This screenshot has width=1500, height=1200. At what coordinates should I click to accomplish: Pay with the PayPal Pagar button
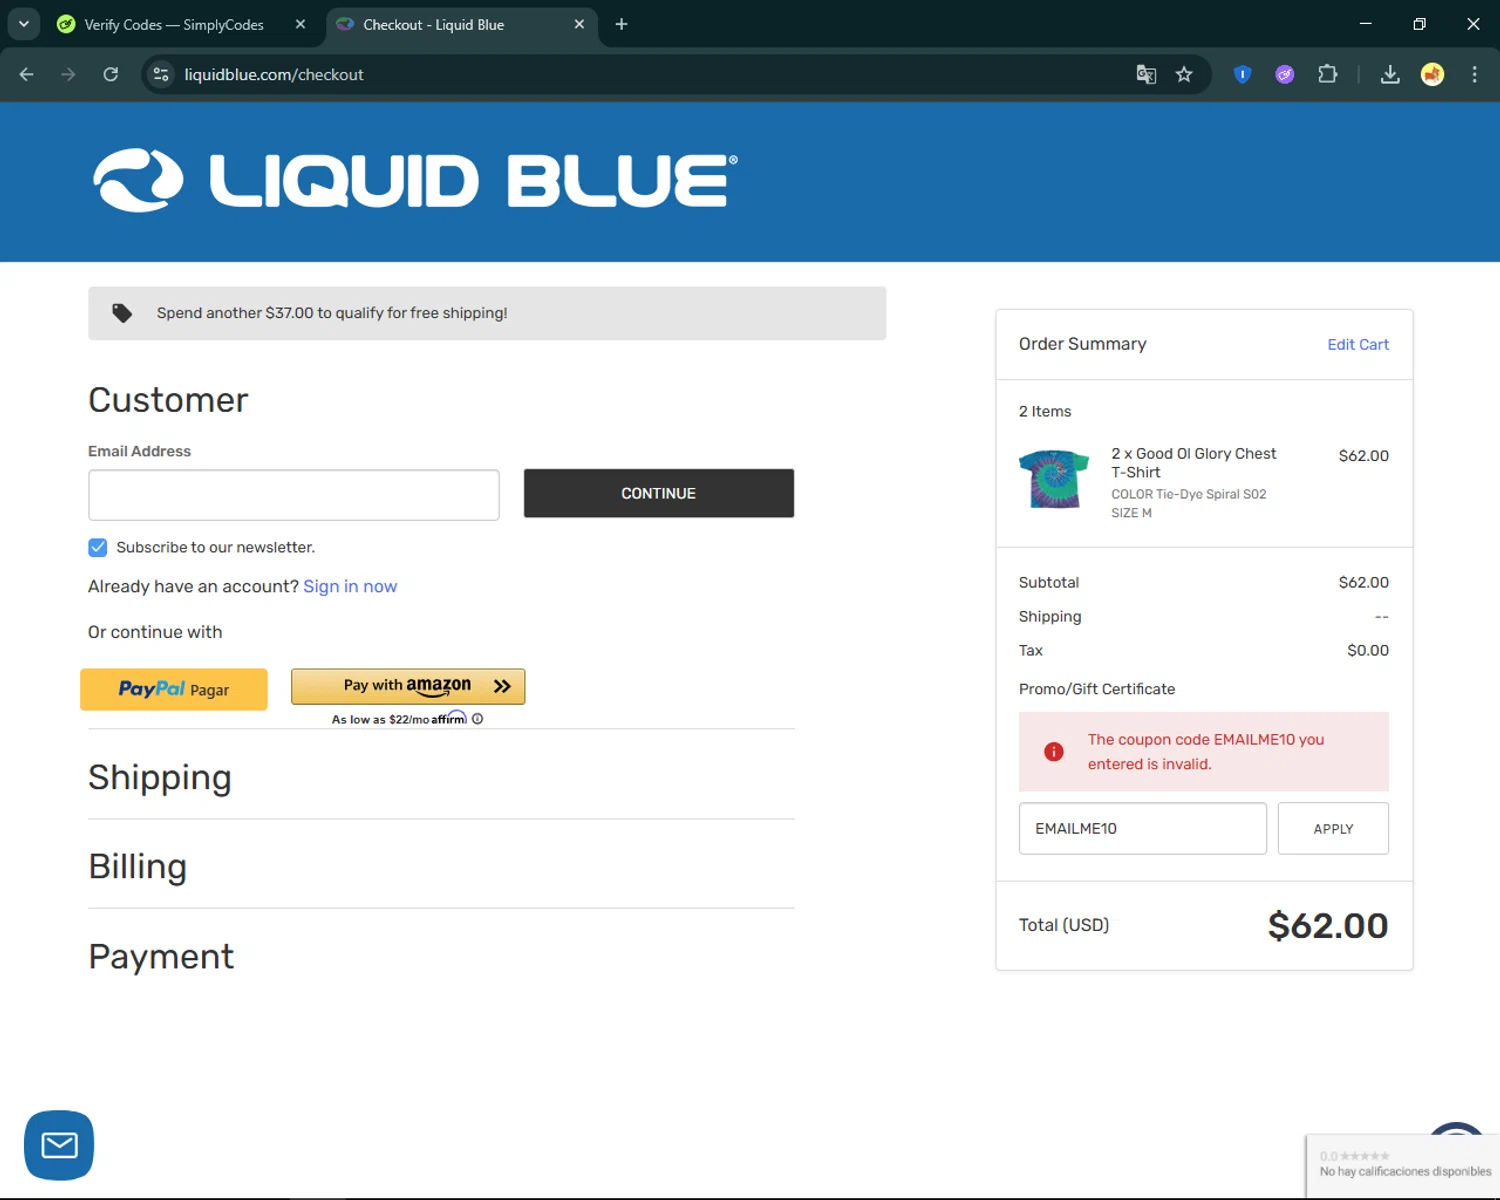coord(174,689)
